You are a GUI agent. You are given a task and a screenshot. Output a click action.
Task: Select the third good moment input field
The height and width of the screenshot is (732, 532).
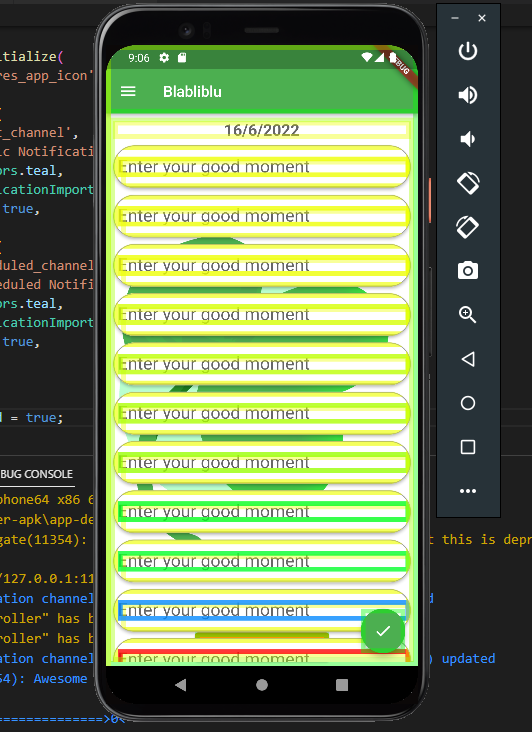262,265
